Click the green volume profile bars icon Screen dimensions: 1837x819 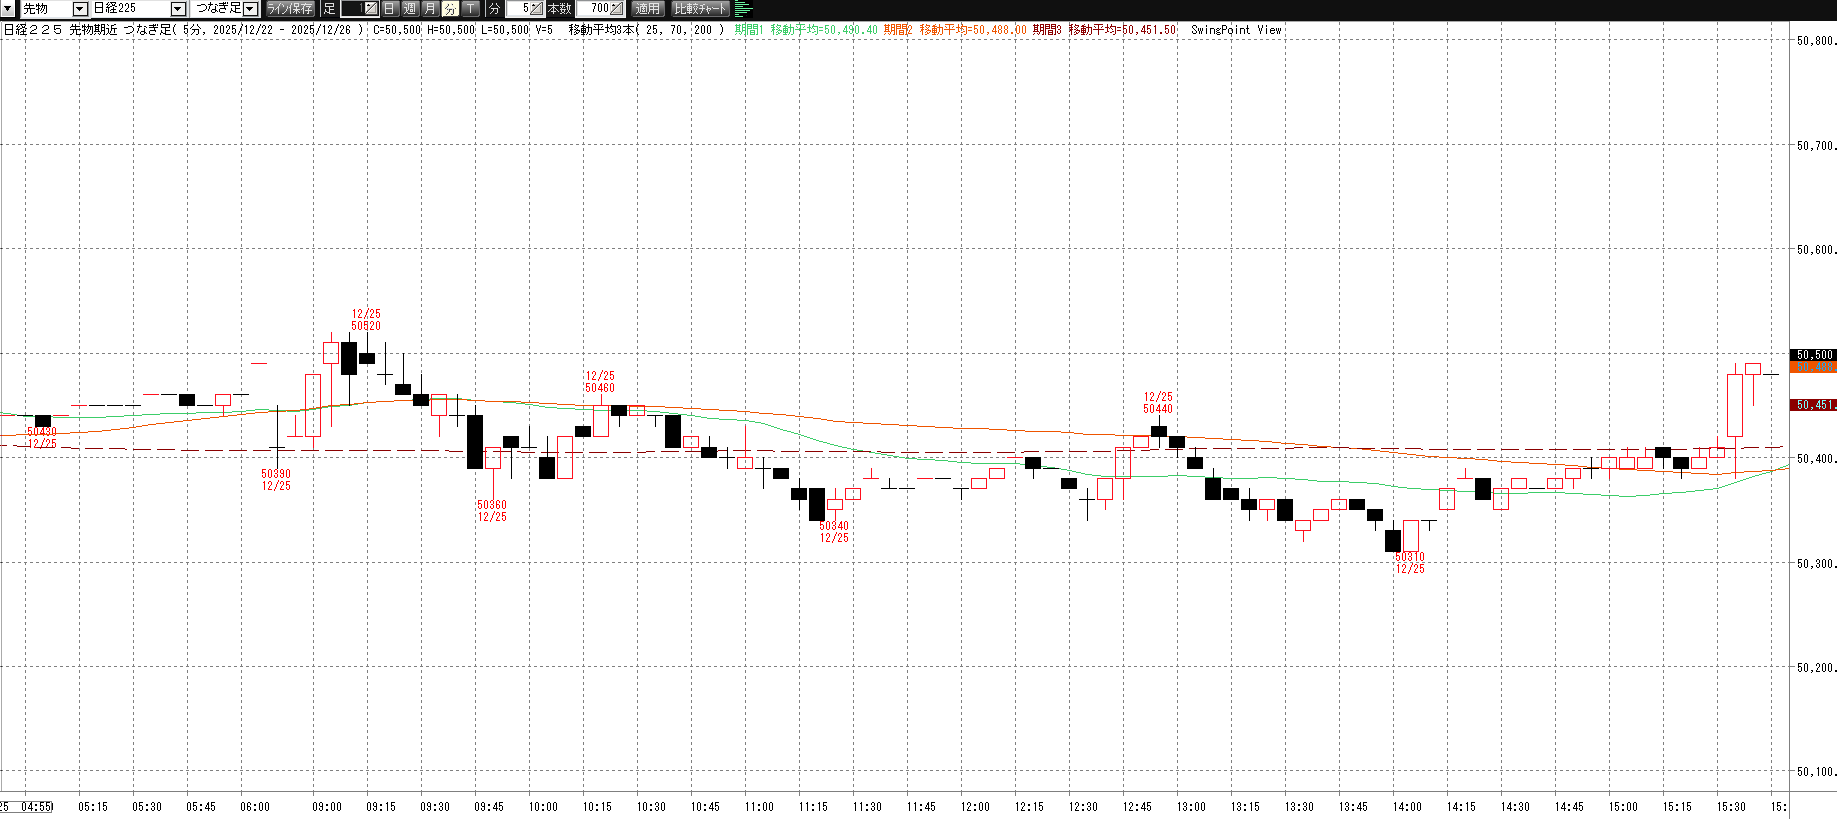click(743, 9)
